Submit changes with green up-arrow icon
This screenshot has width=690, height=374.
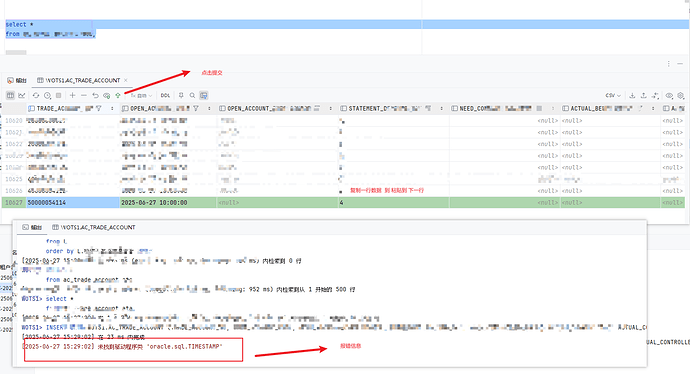coord(118,95)
